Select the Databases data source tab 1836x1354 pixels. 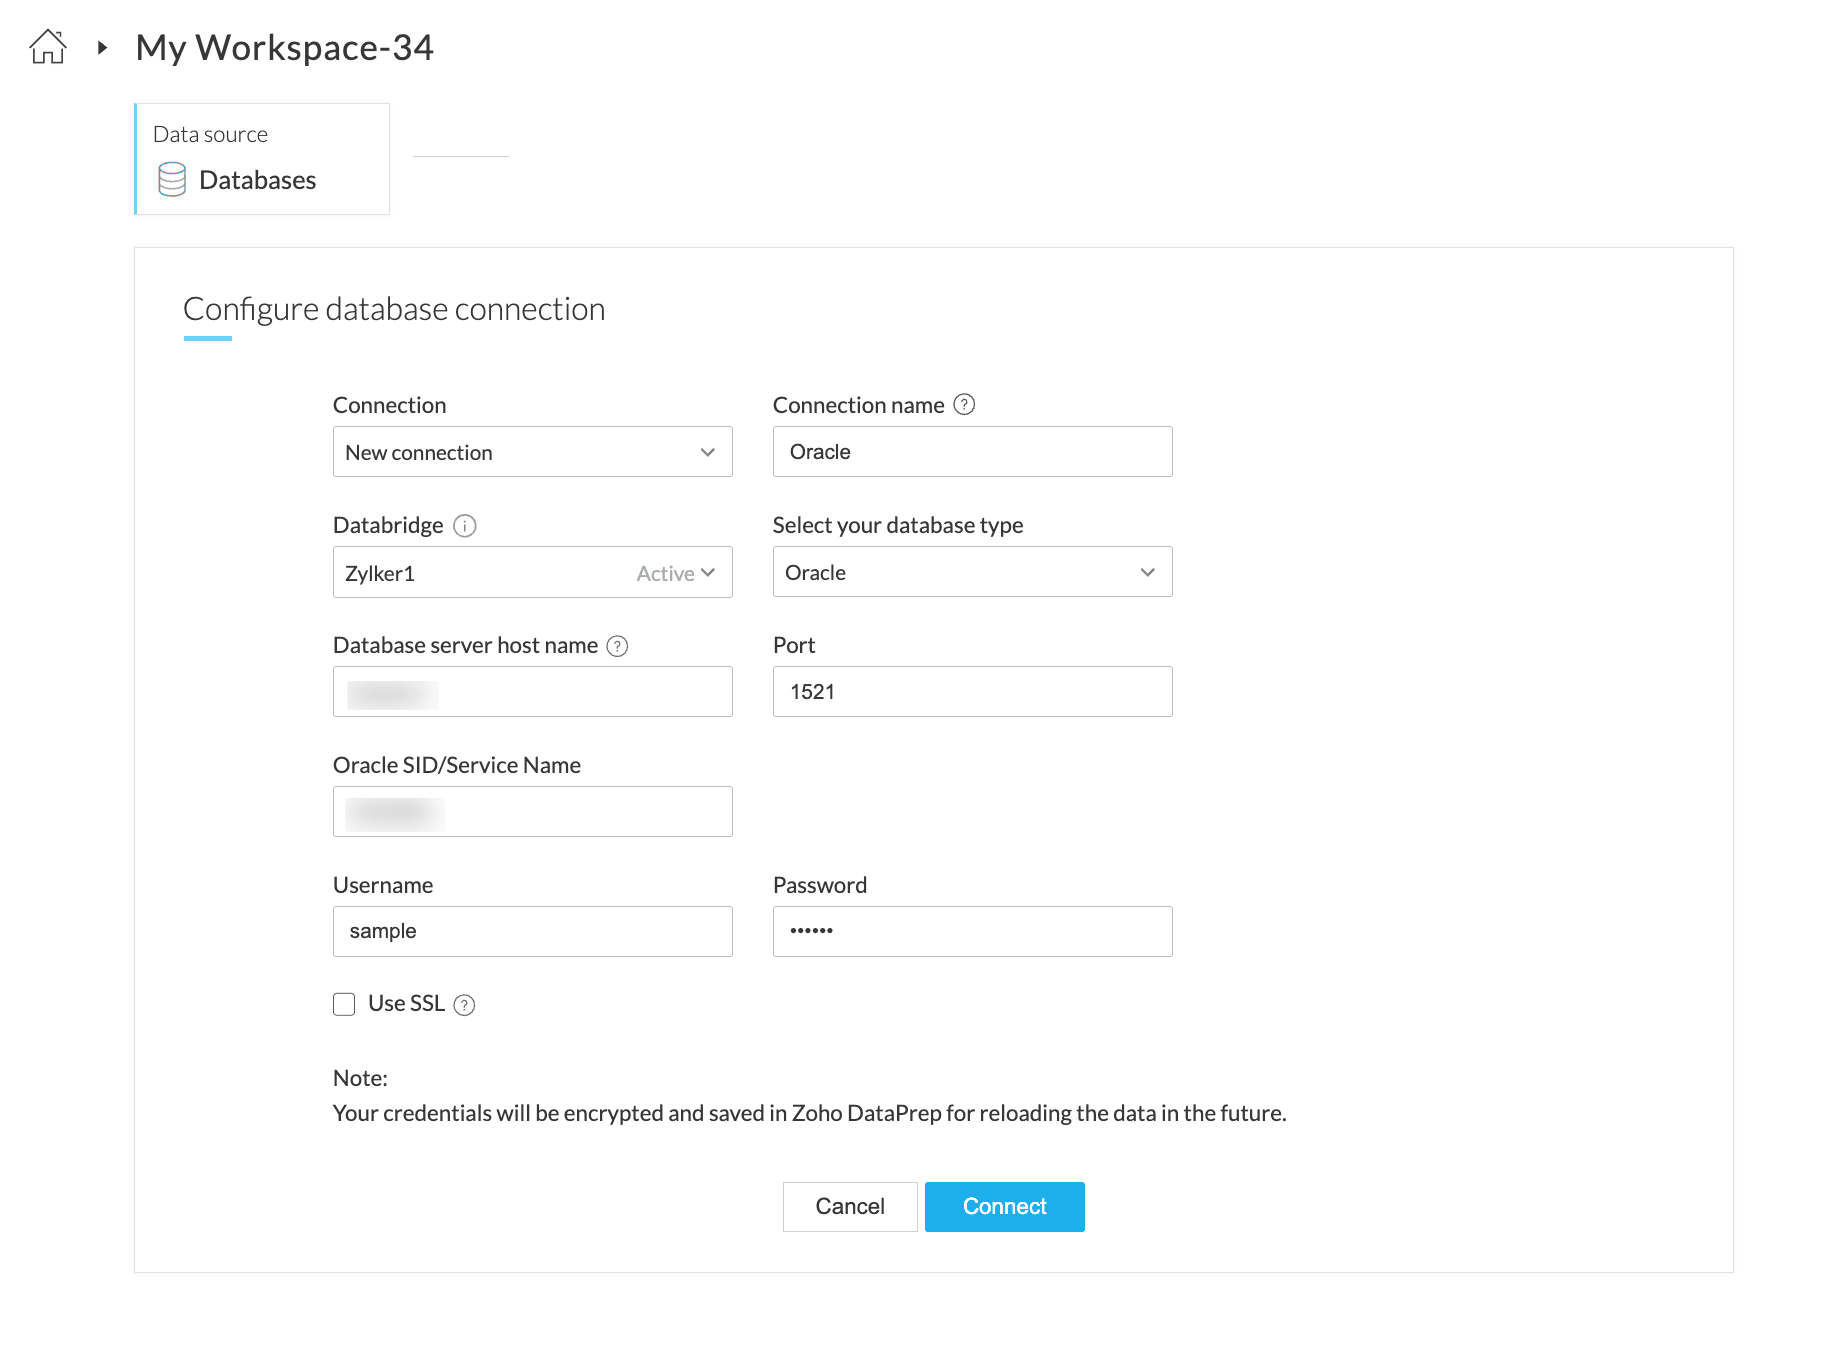click(x=262, y=159)
